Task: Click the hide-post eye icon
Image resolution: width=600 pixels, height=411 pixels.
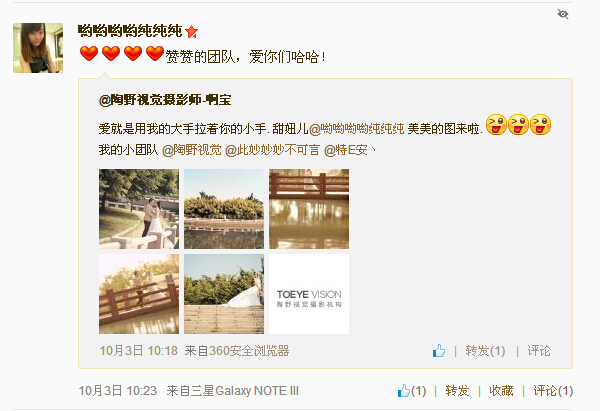Action: [562, 14]
